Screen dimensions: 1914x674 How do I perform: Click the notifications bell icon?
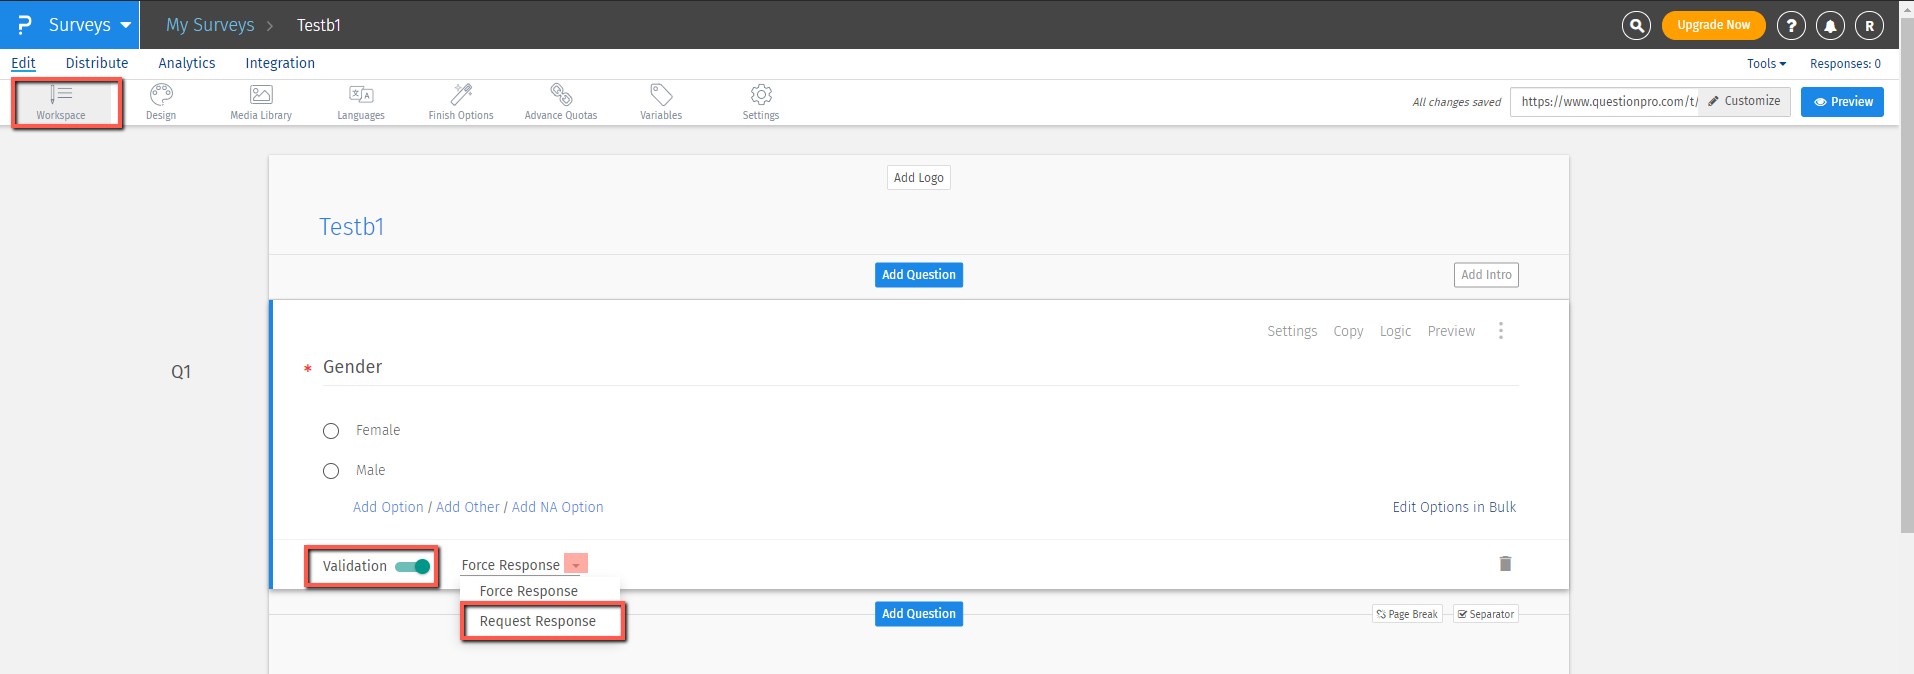[x=1830, y=25]
